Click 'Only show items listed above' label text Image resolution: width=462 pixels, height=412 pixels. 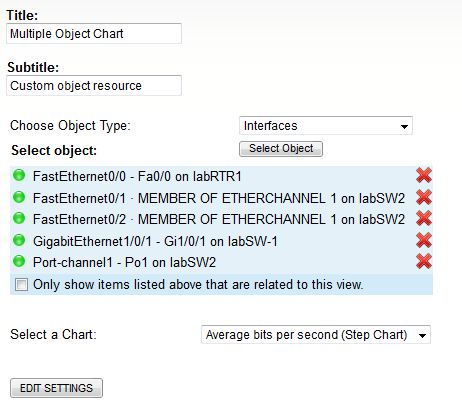pyautogui.click(x=198, y=285)
